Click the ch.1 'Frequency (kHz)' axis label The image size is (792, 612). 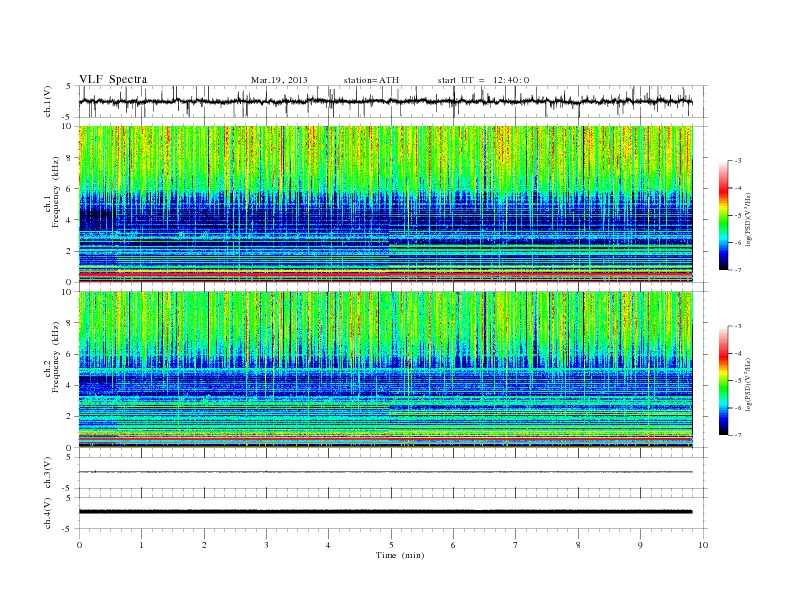pos(56,192)
